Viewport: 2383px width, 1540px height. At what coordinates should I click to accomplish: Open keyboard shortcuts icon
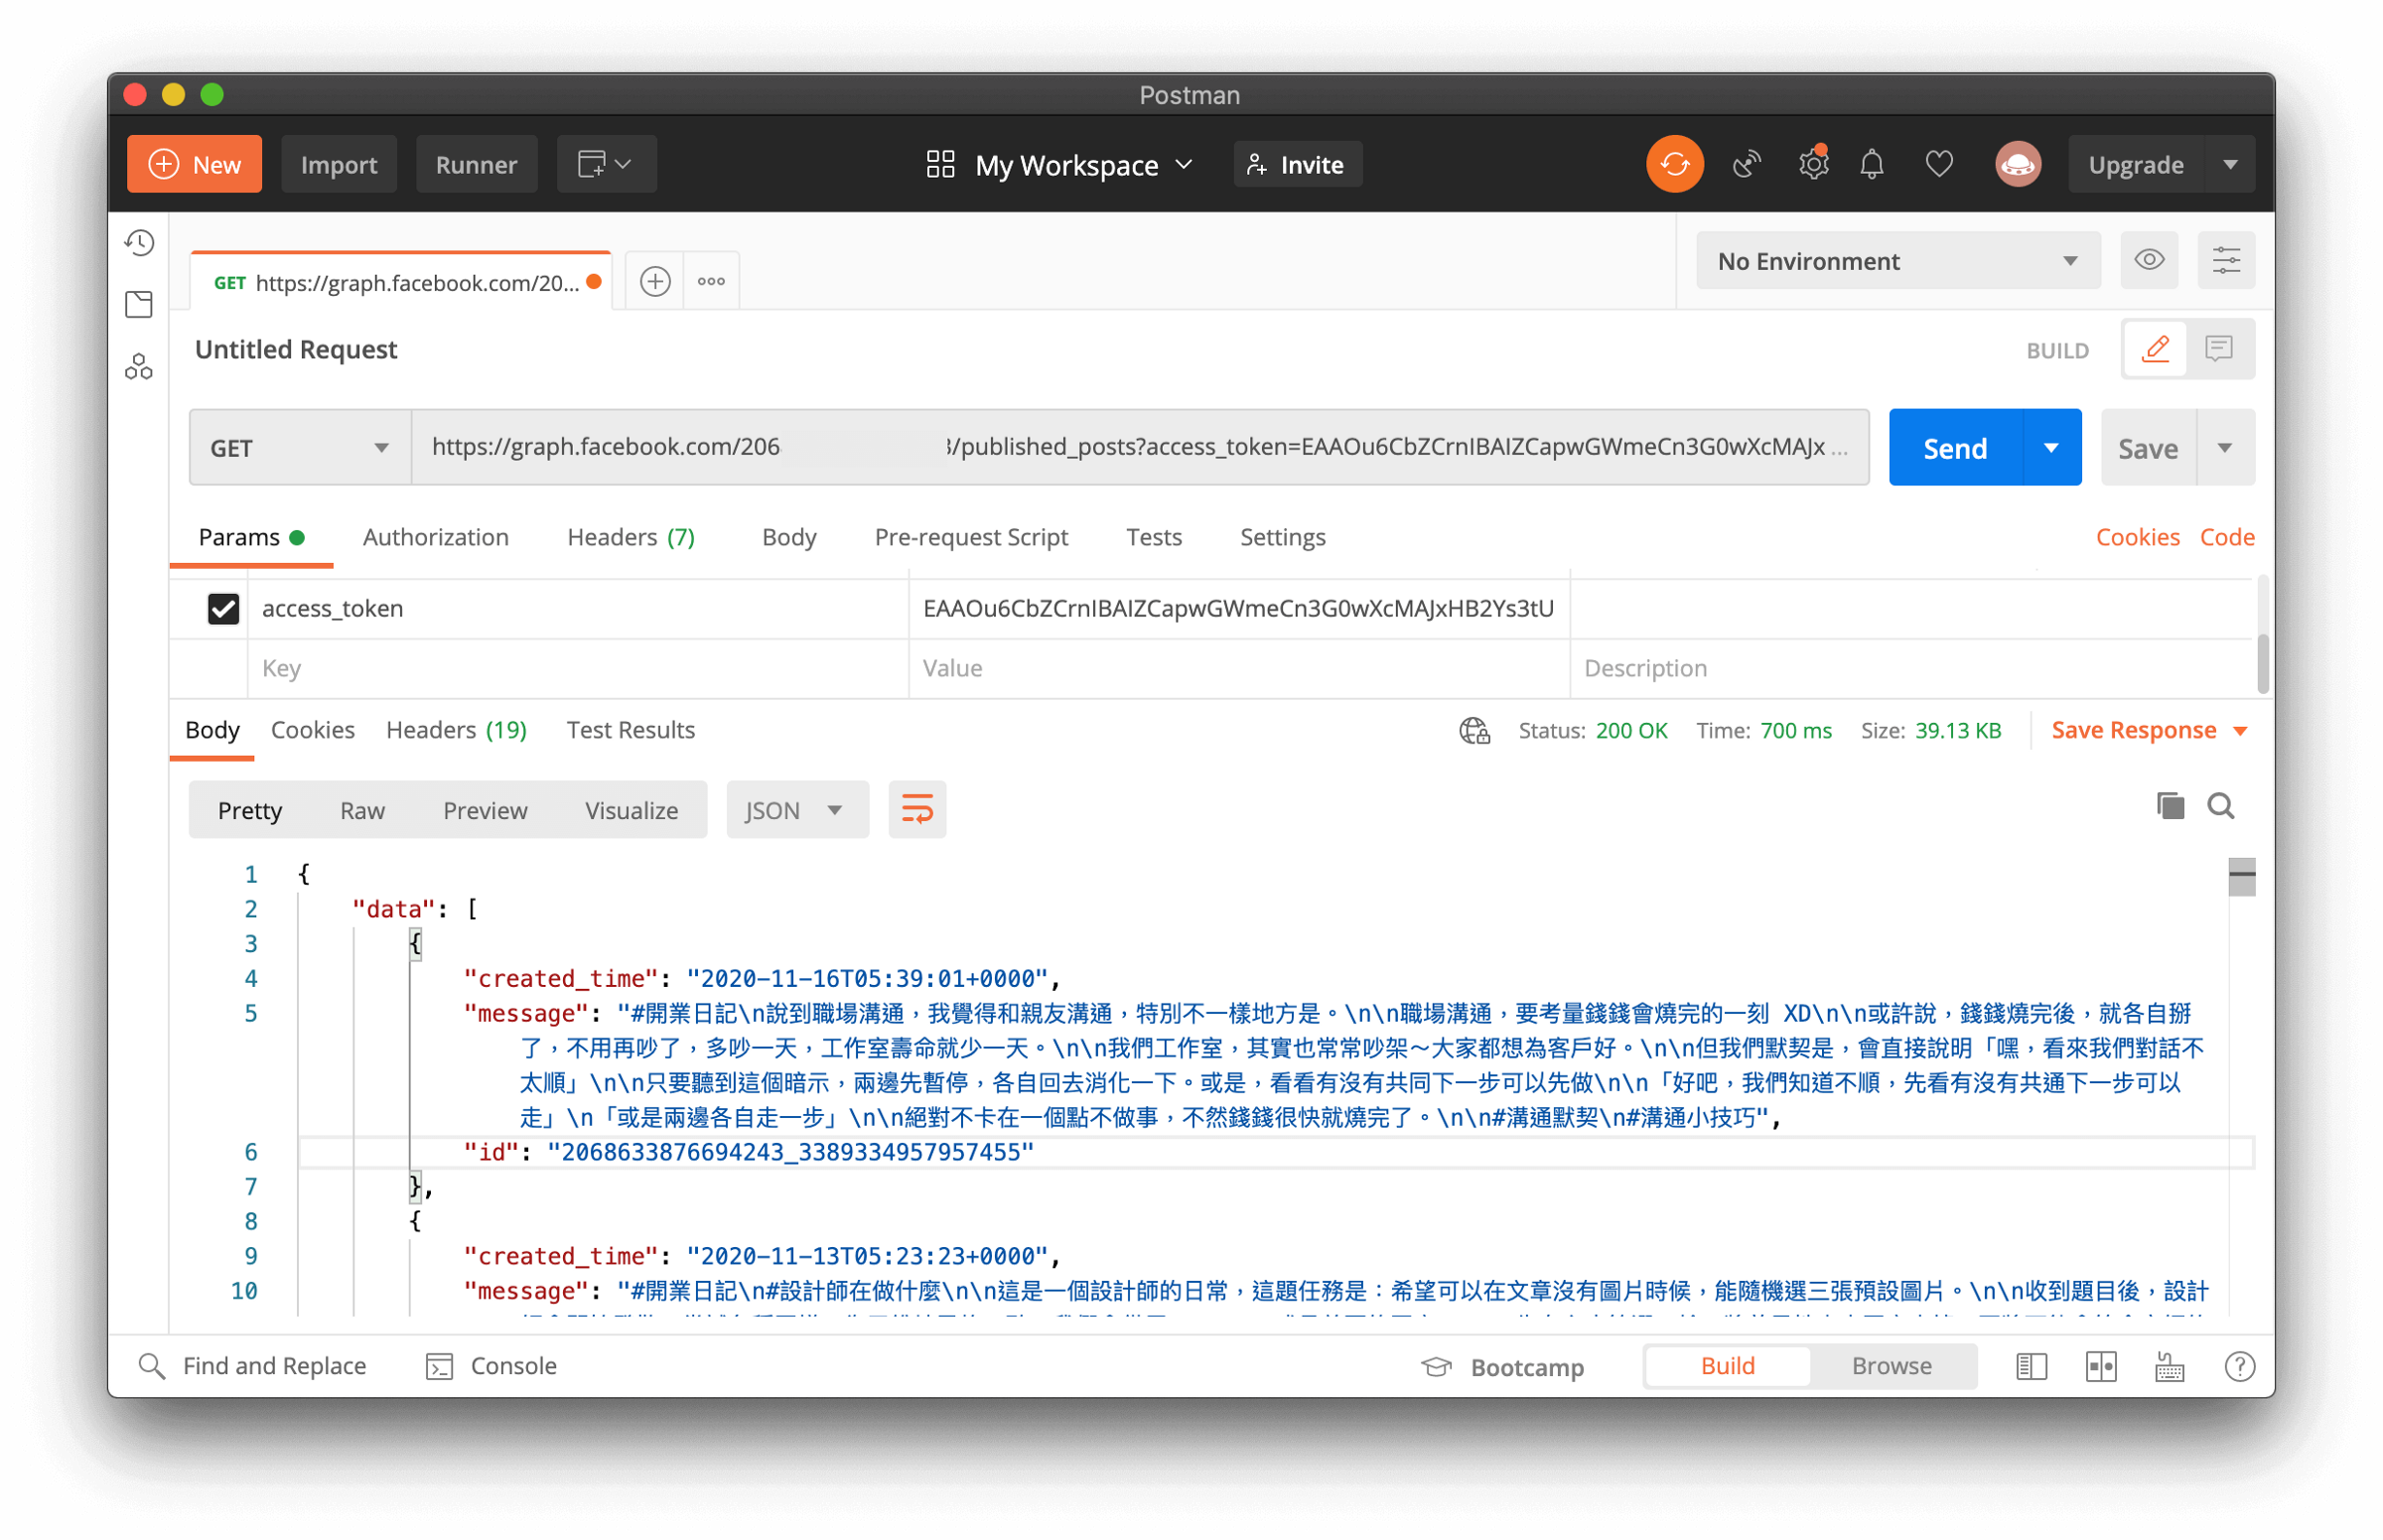pos(2169,1367)
